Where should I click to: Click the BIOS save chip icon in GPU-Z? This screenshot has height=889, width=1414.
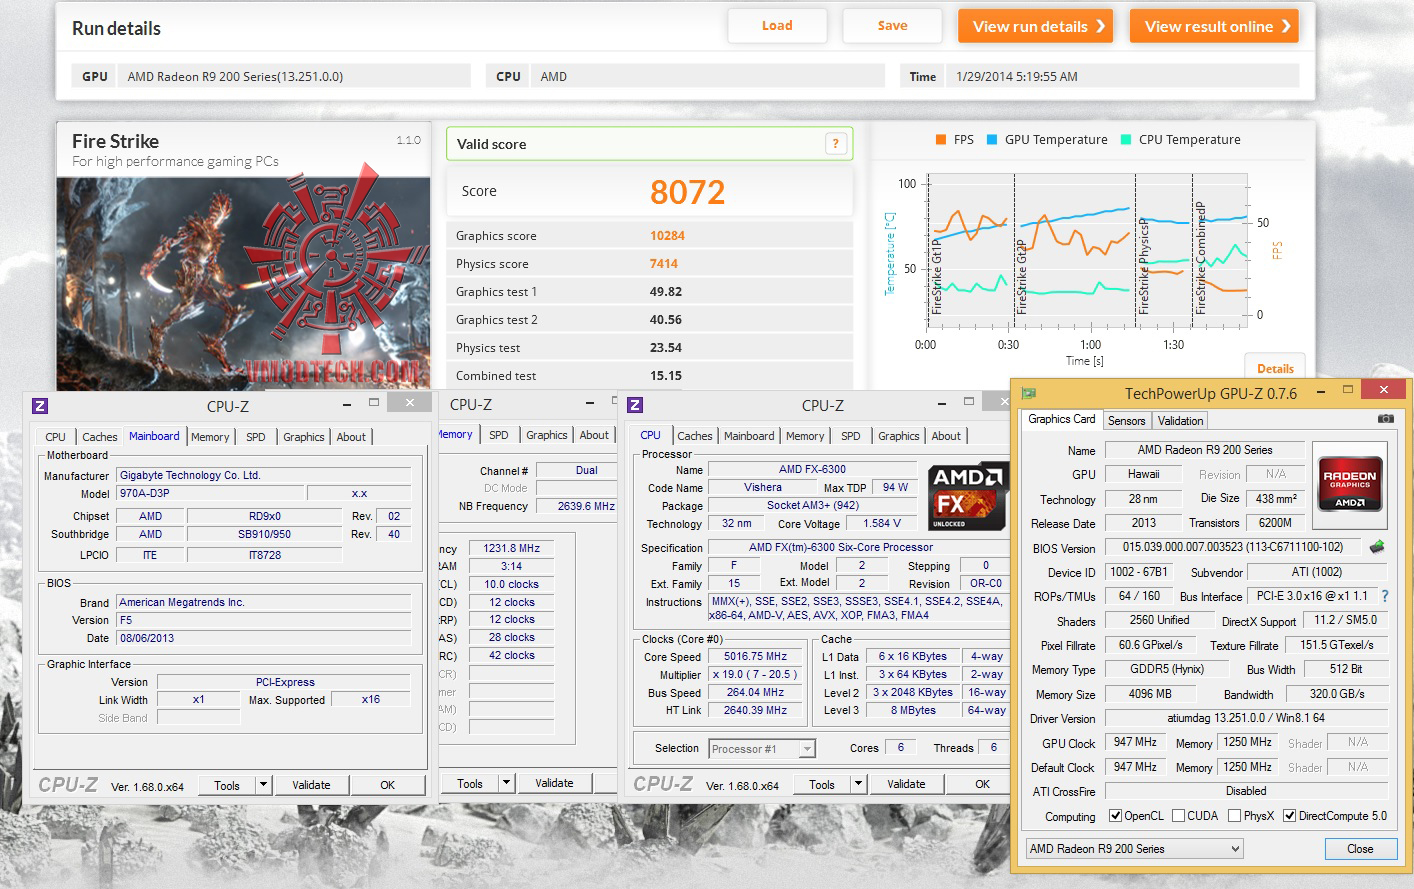coord(1377,547)
